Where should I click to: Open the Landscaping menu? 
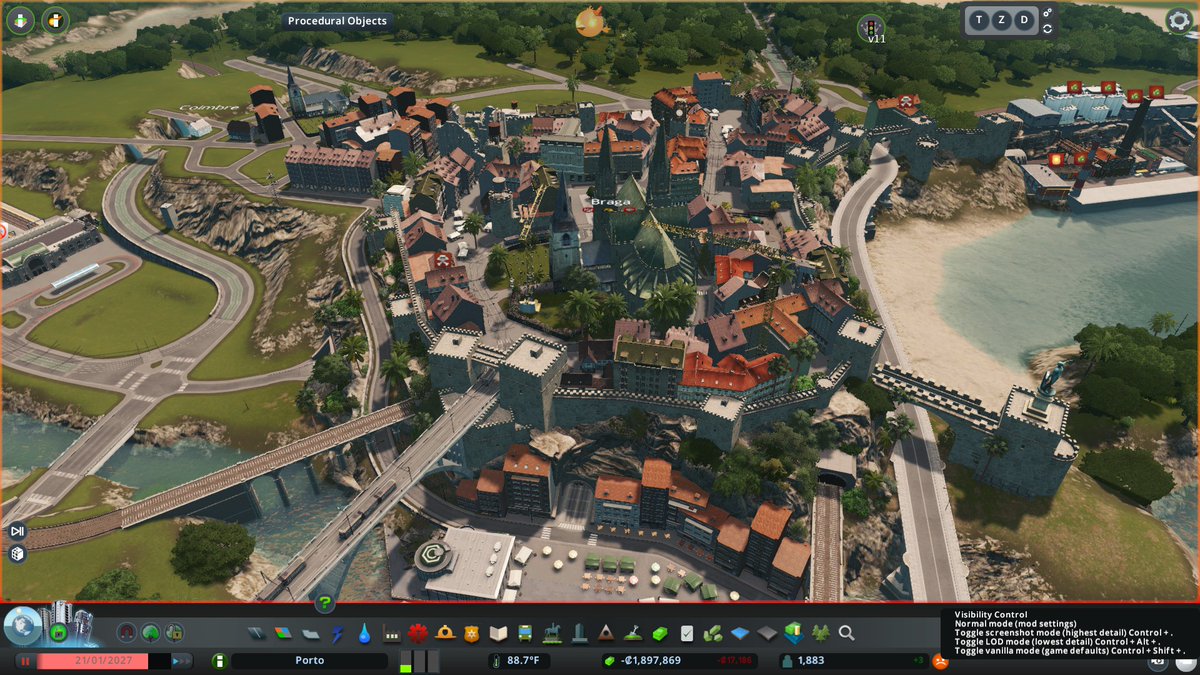coord(633,633)
